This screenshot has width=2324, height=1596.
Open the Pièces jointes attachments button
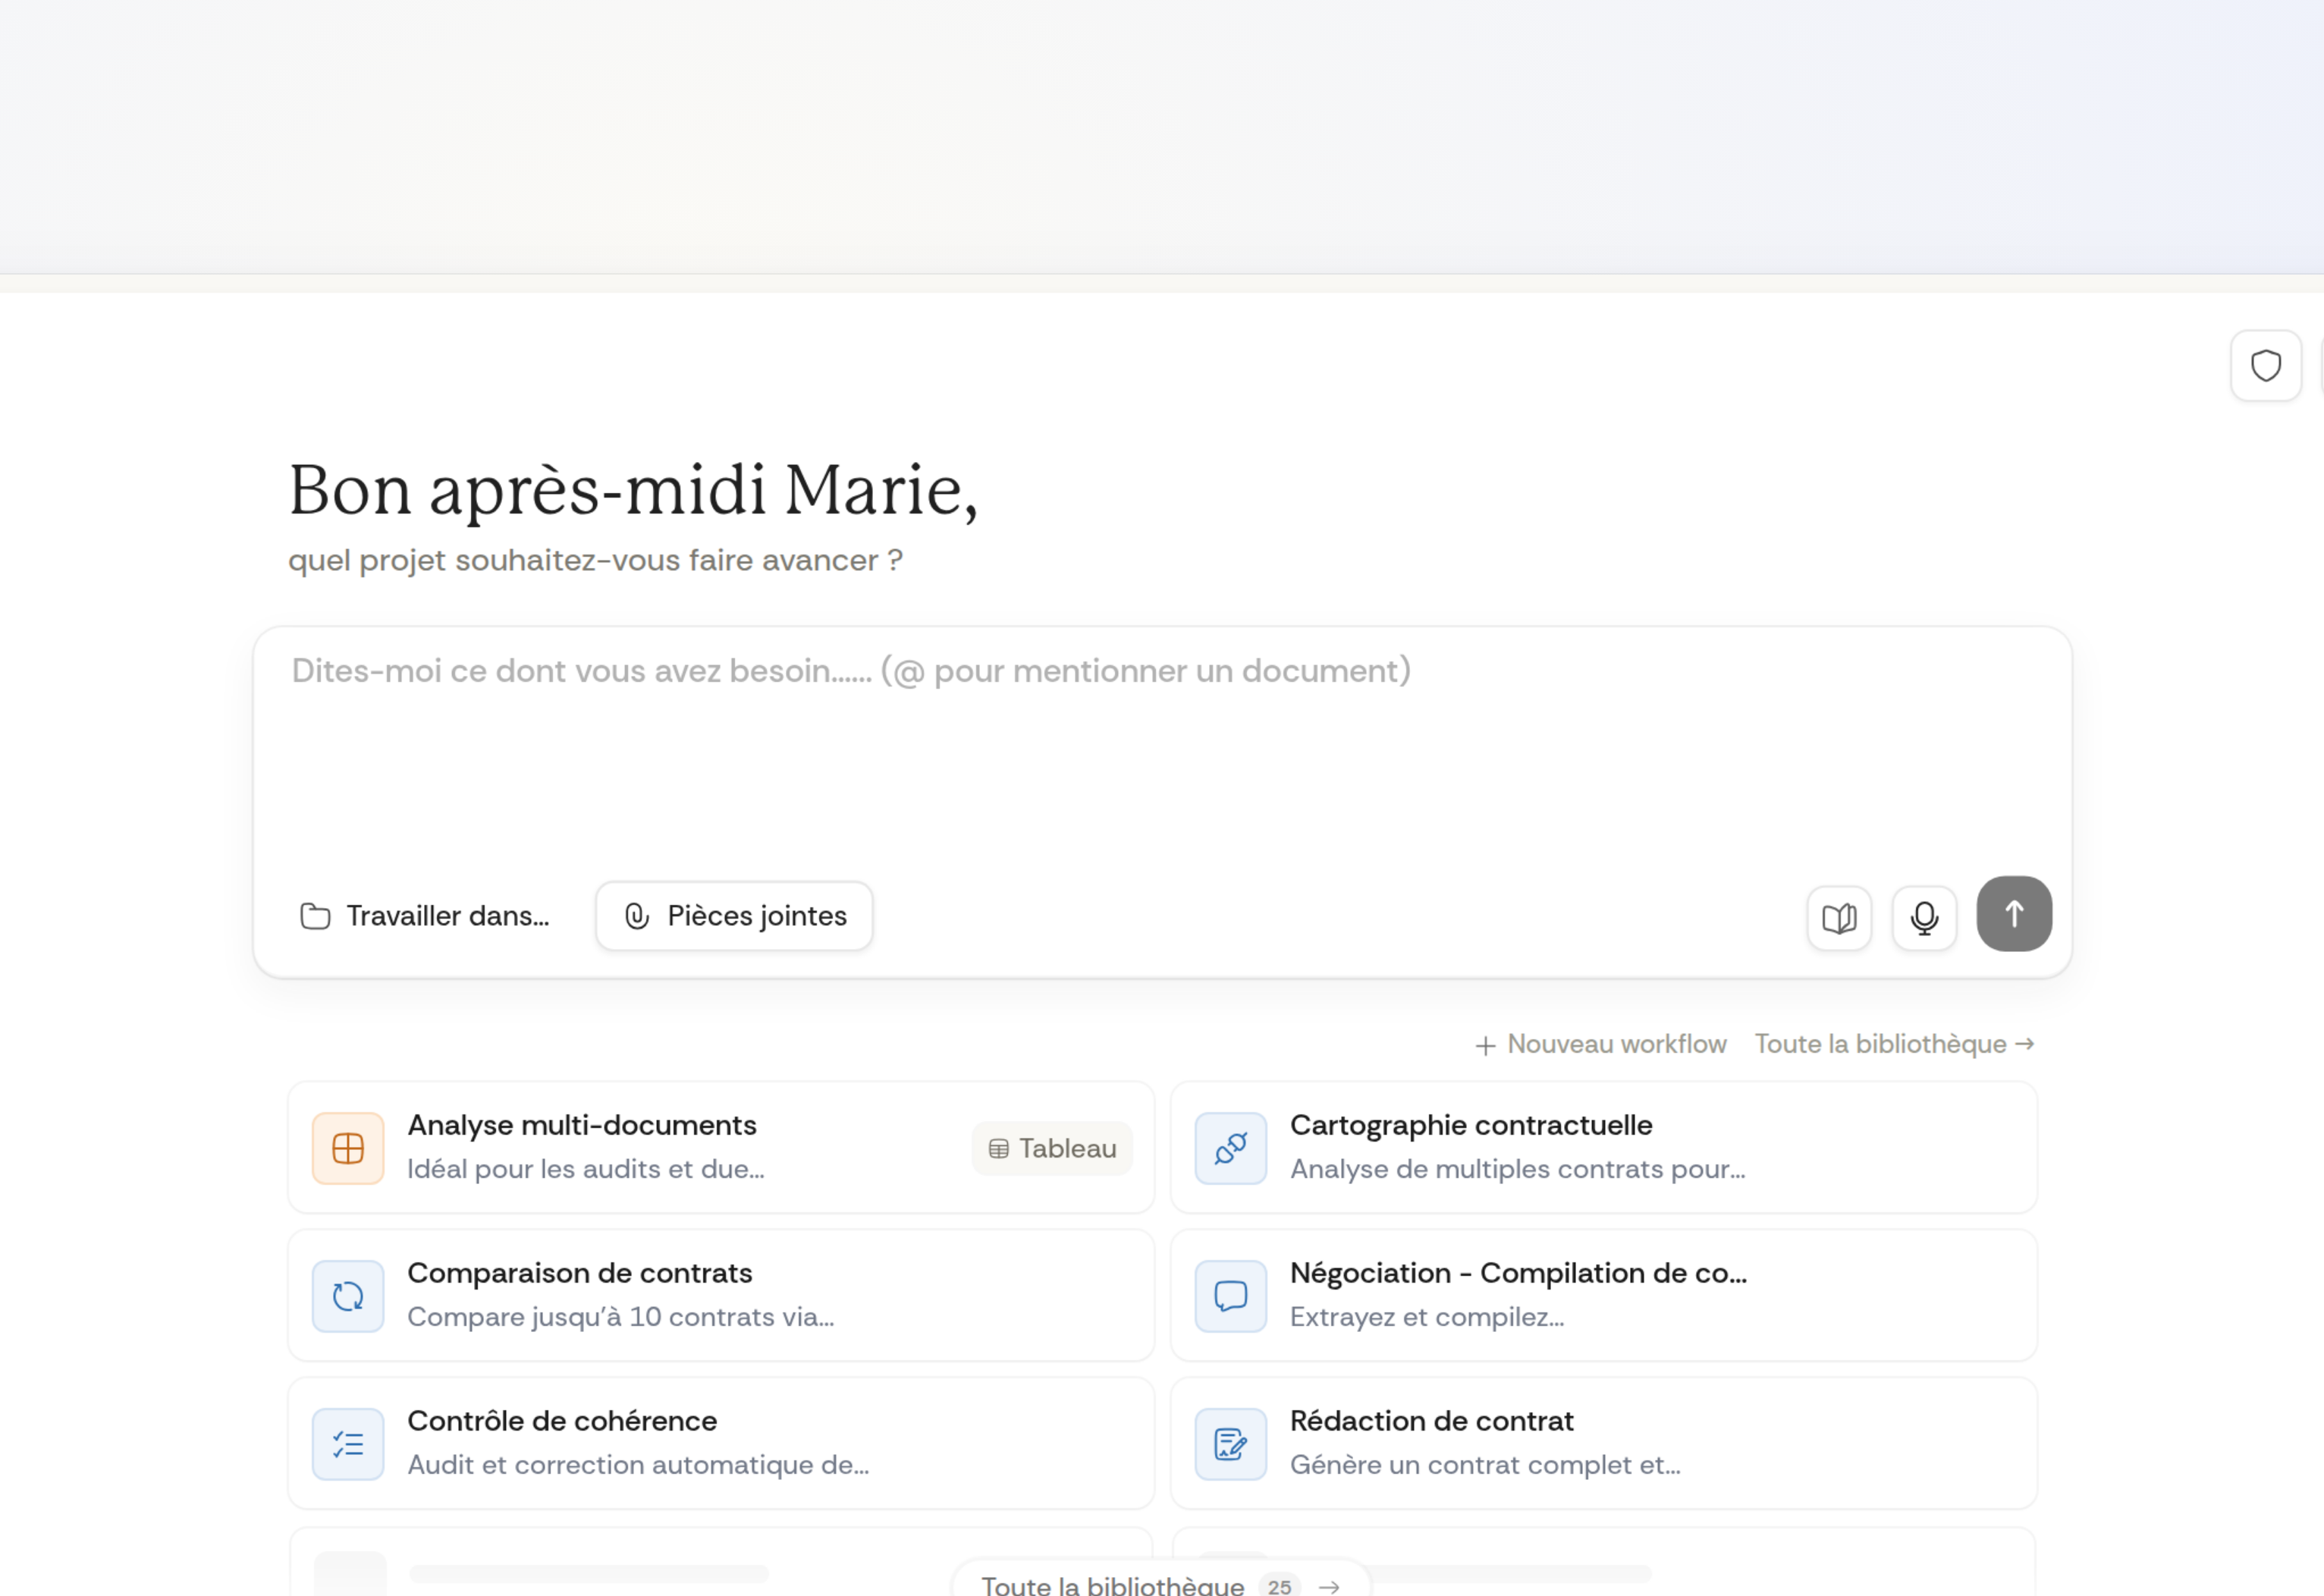coord(734,916)
